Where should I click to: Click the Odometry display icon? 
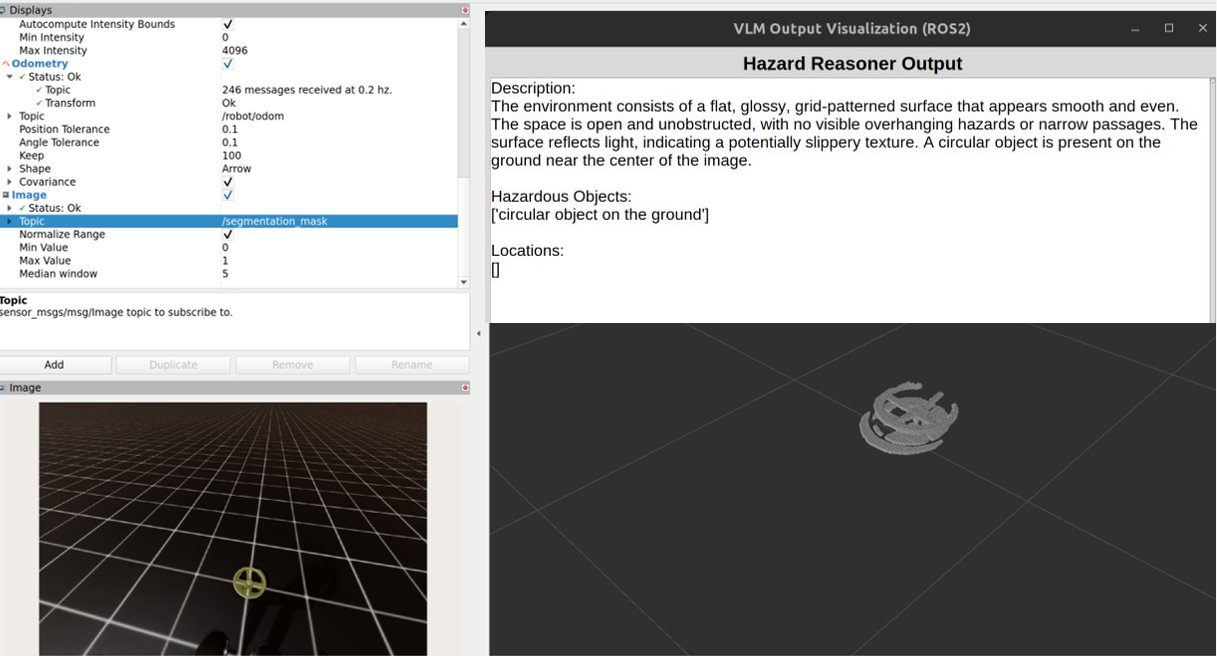click(6, 64)
